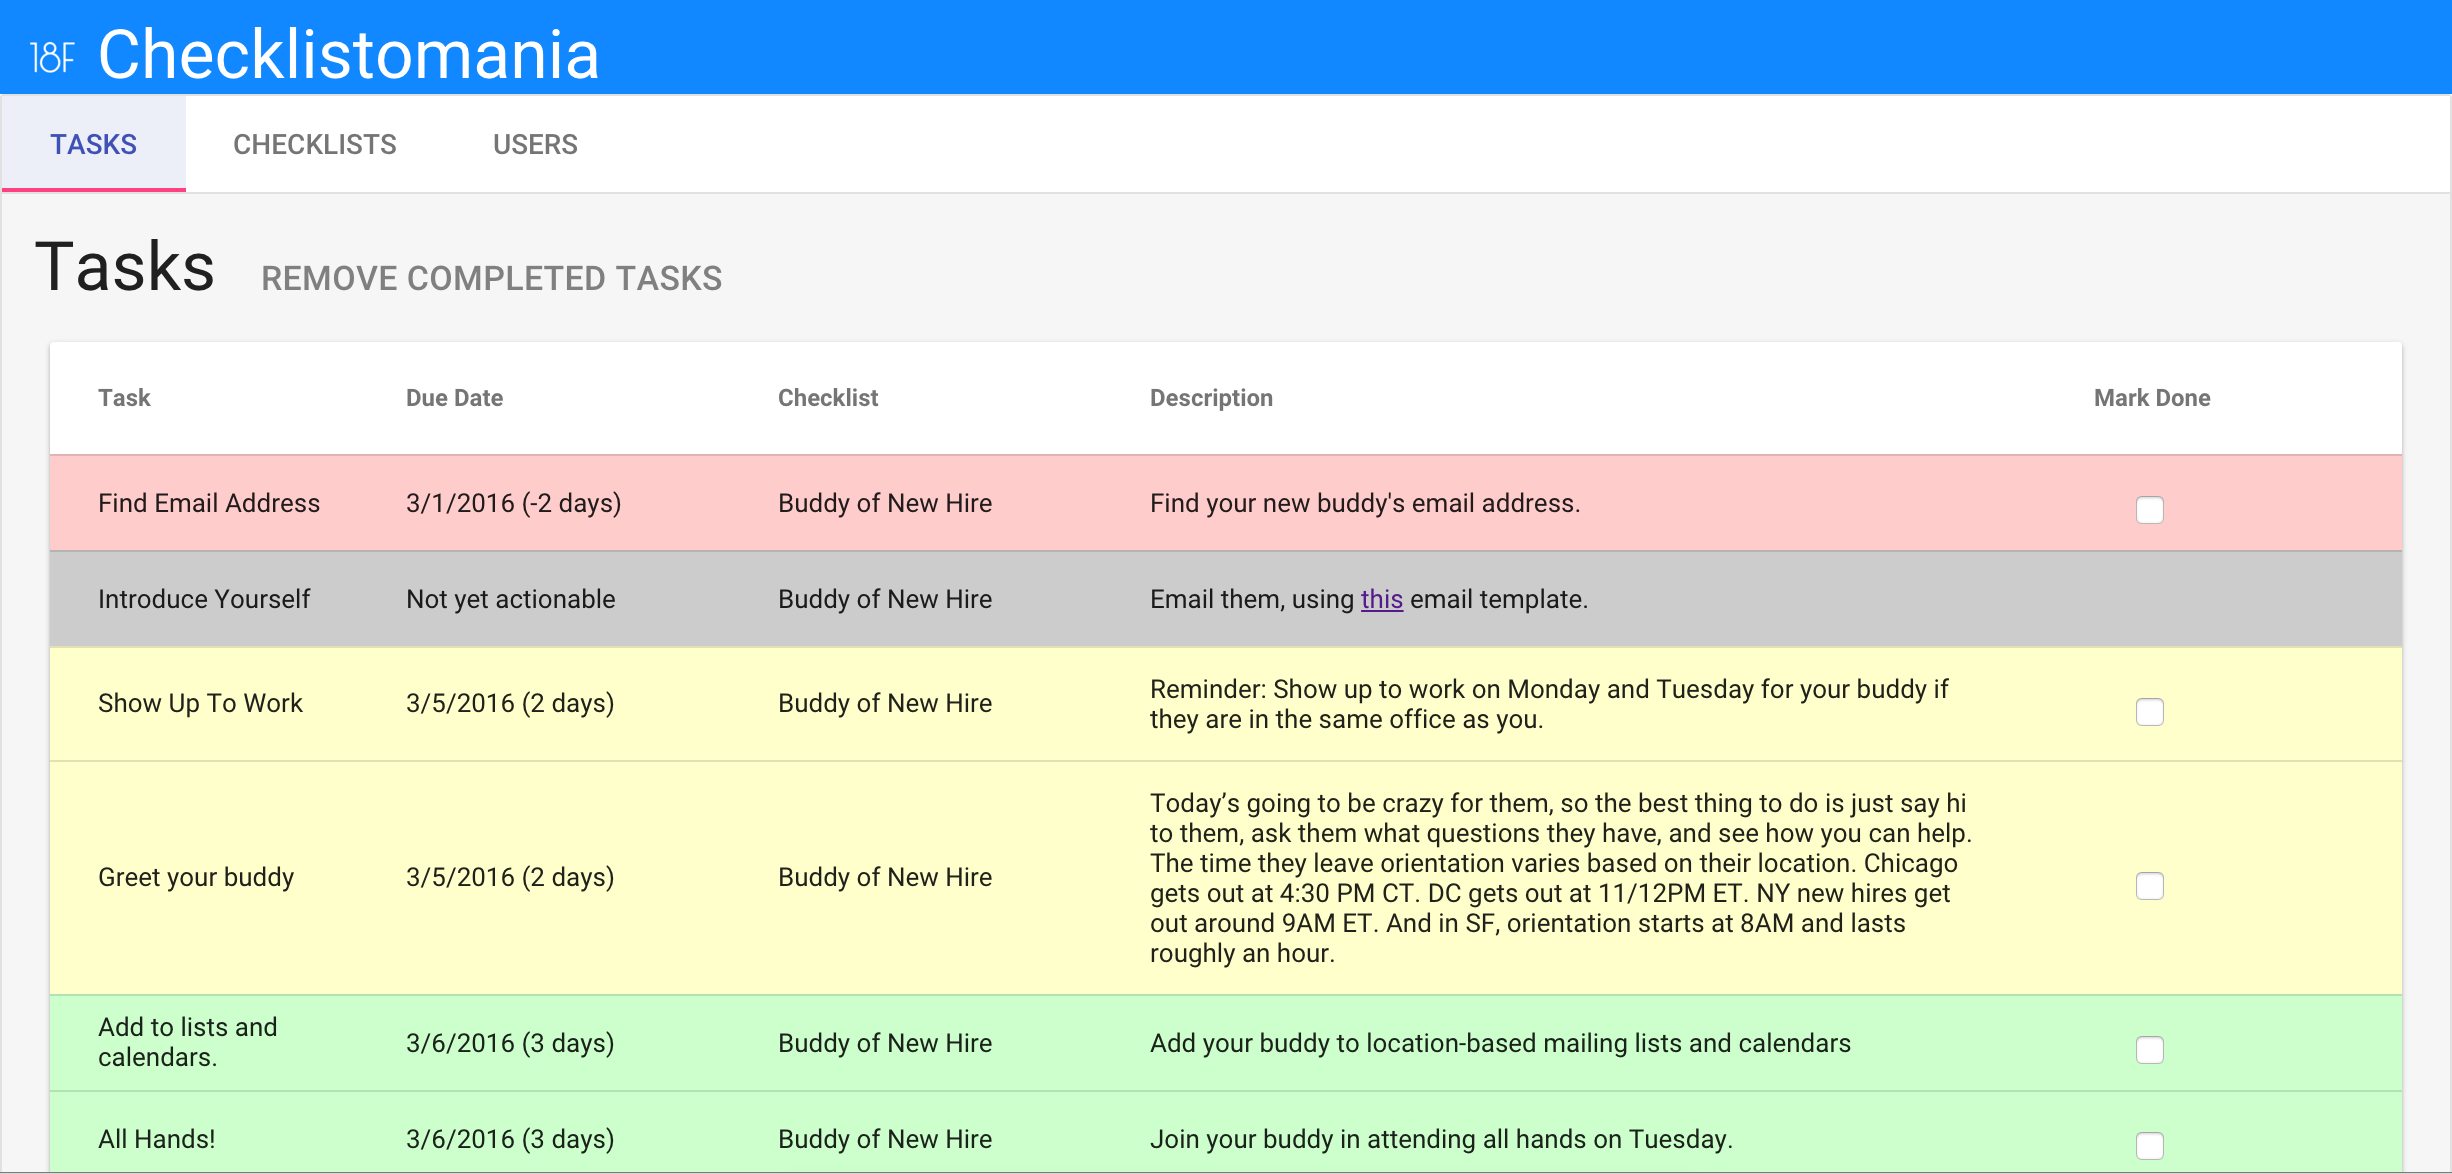Viewport: 2452px width, 1174px height.
Task: Click the Checklistomania title
Action: (348, 55)
